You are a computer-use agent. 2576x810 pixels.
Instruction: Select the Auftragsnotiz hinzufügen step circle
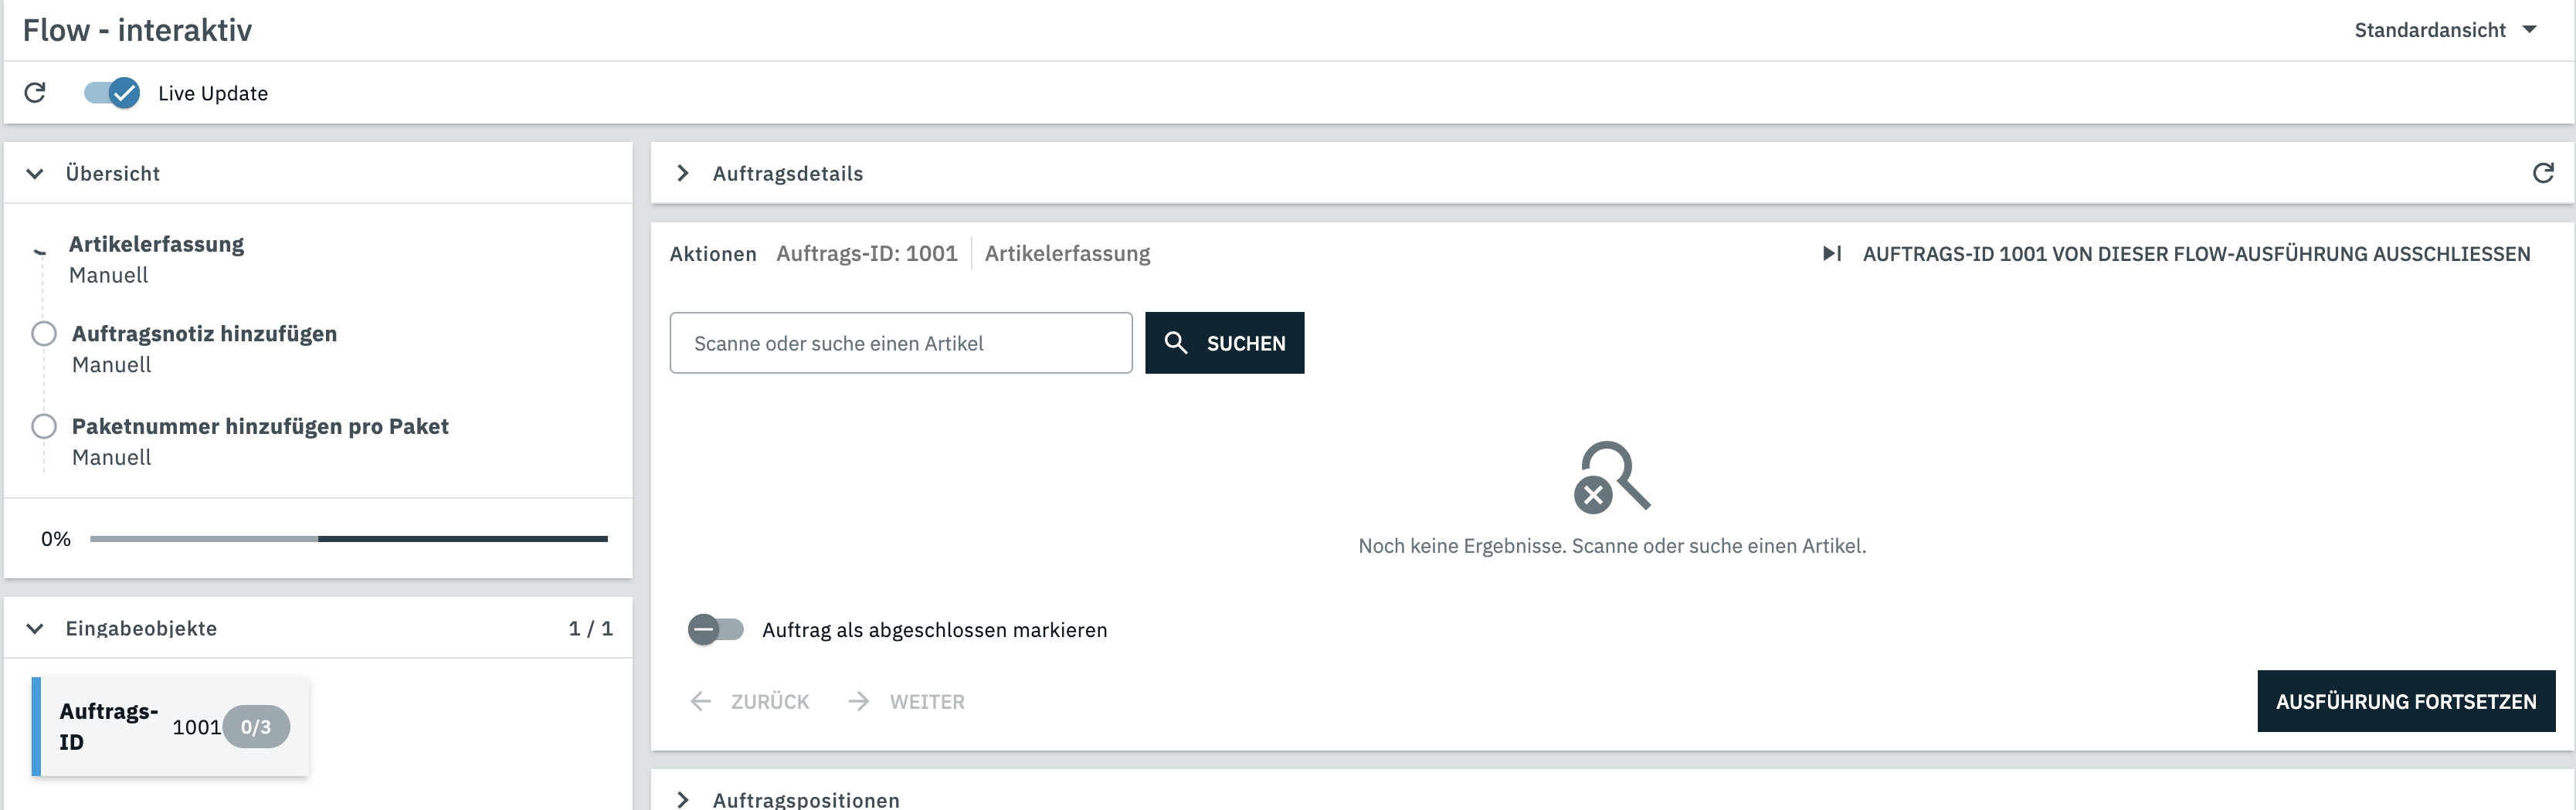tap(44, 334)
